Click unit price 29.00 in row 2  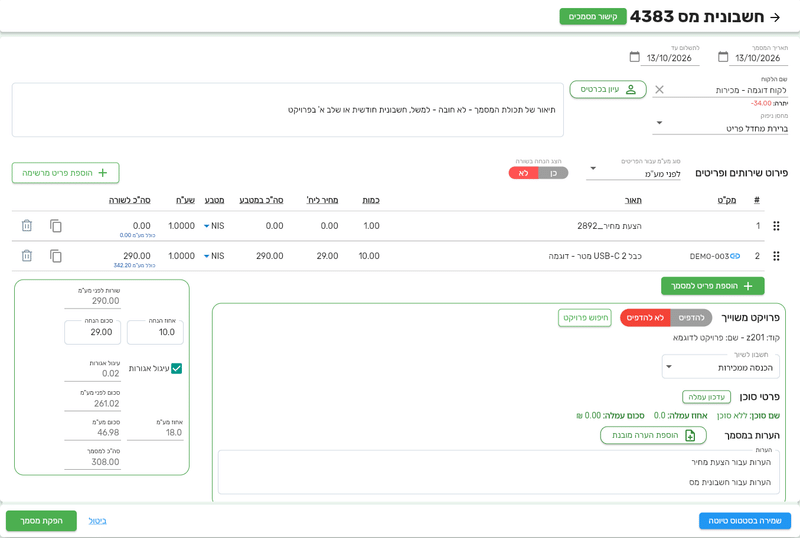coord(327,256)
